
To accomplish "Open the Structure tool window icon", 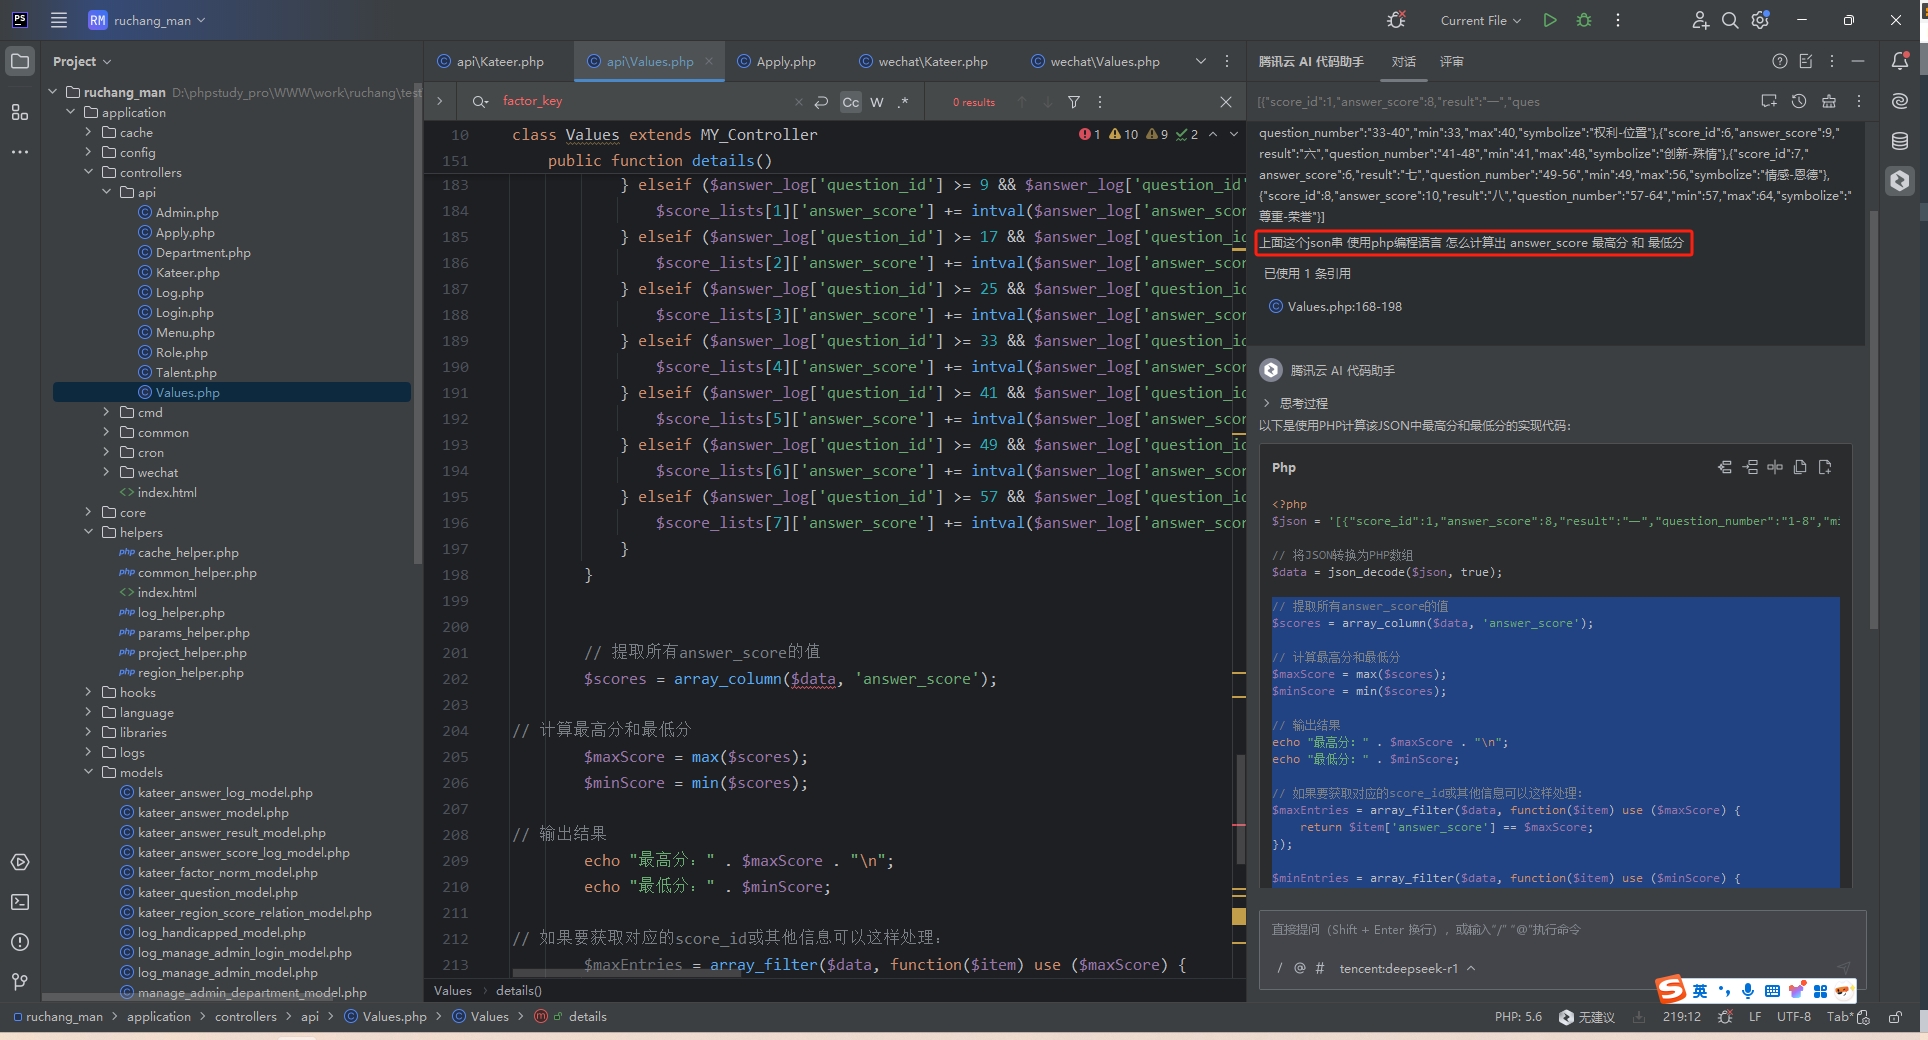I will coord(20,112).
